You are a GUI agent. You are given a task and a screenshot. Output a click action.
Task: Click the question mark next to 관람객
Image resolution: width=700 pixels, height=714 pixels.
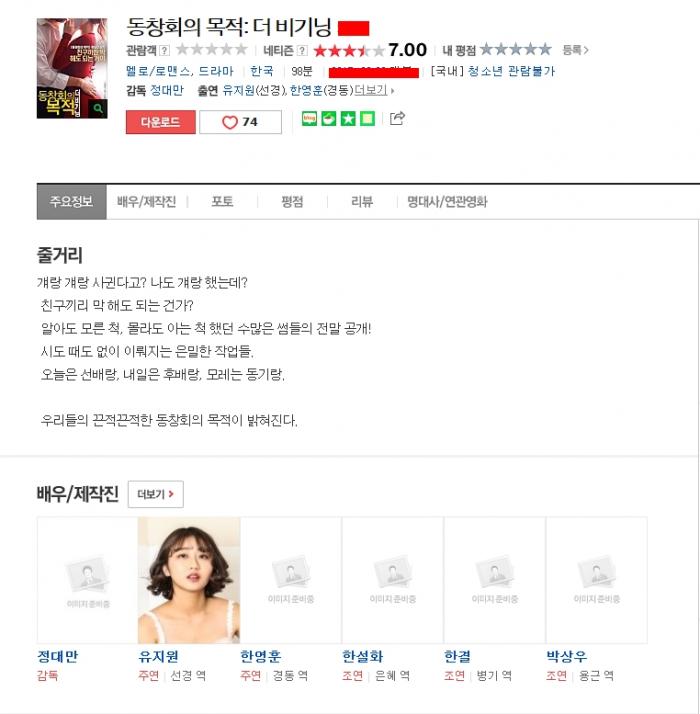click(164, 50)
